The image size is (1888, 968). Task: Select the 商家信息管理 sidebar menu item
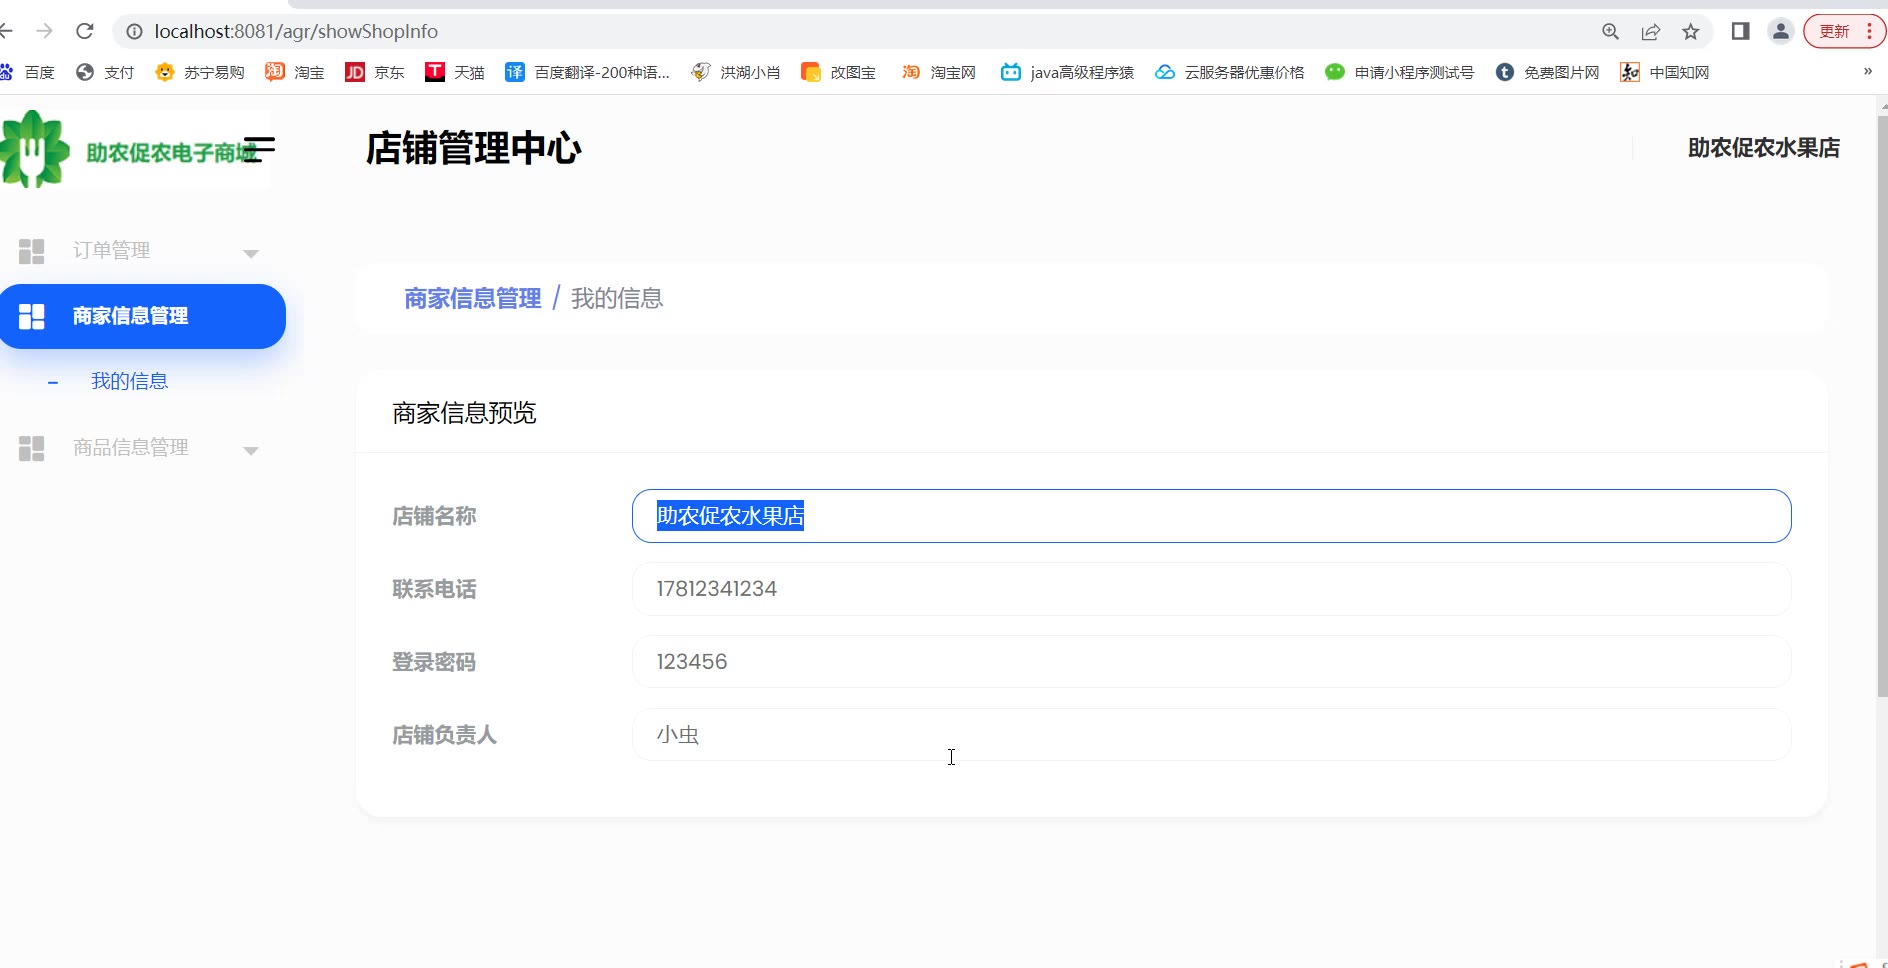142,316
